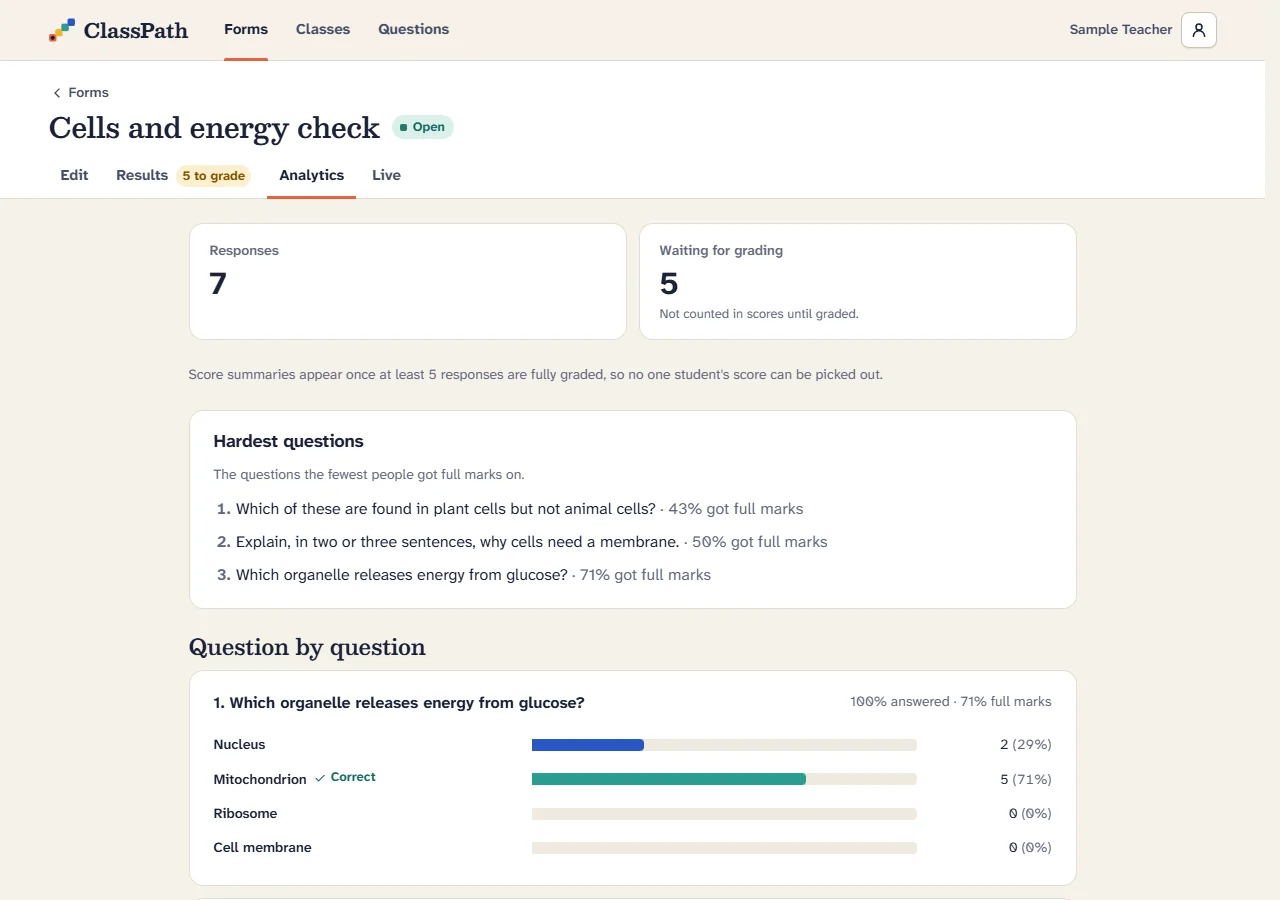Screen dimensions: 1280x900
Task: Switch to the Edit tab
Action: click(74, 175)
